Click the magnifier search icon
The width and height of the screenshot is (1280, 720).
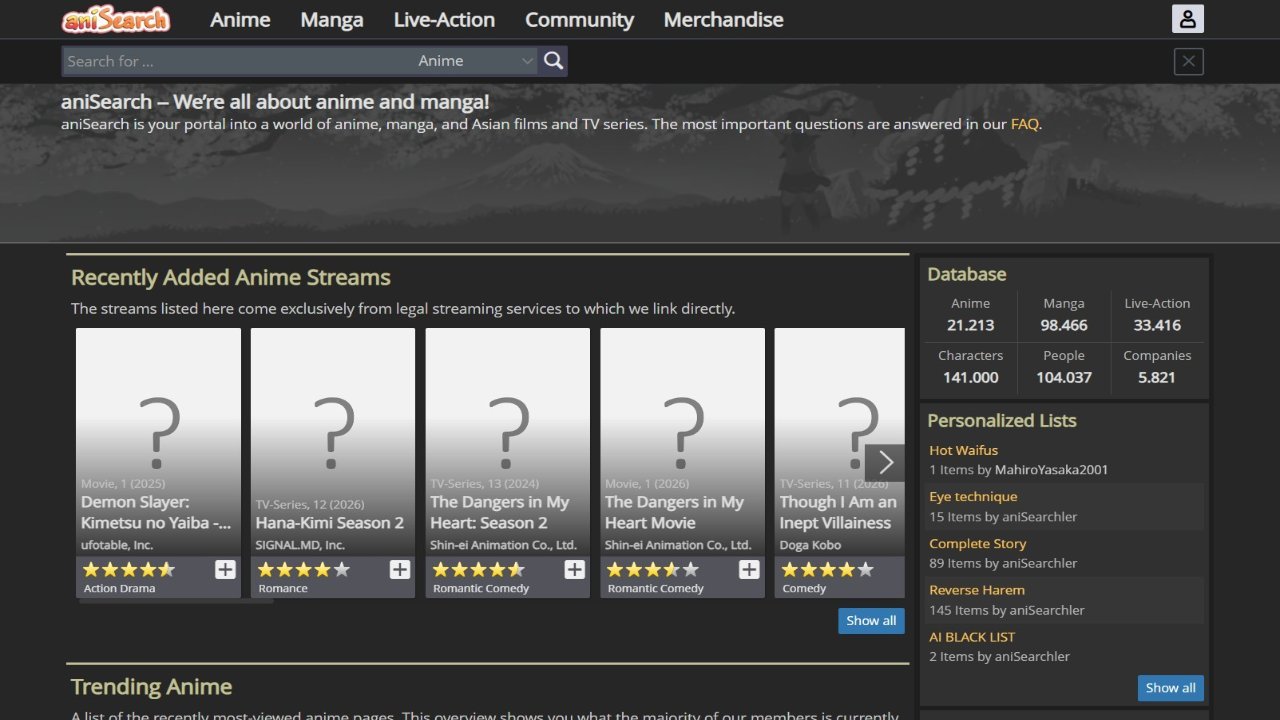[554, 61]
